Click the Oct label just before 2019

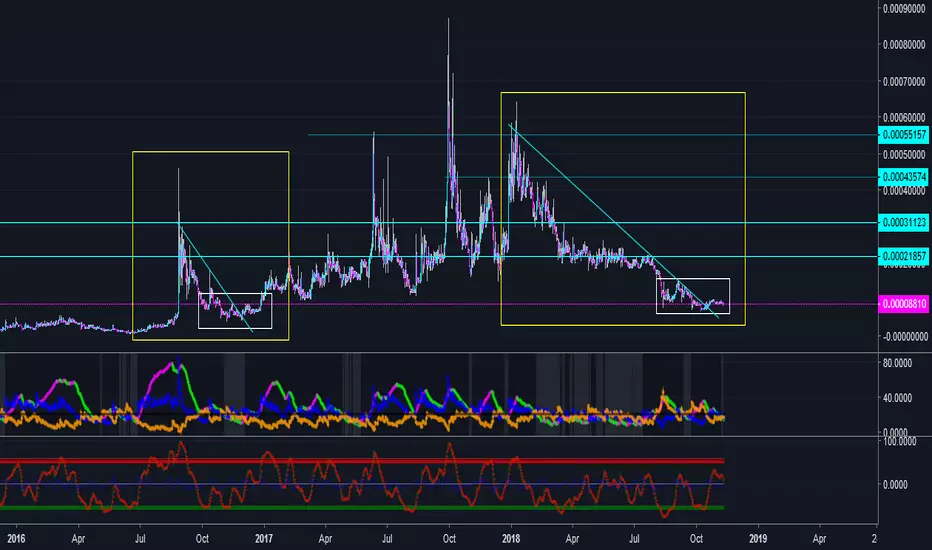pos(696,539)
